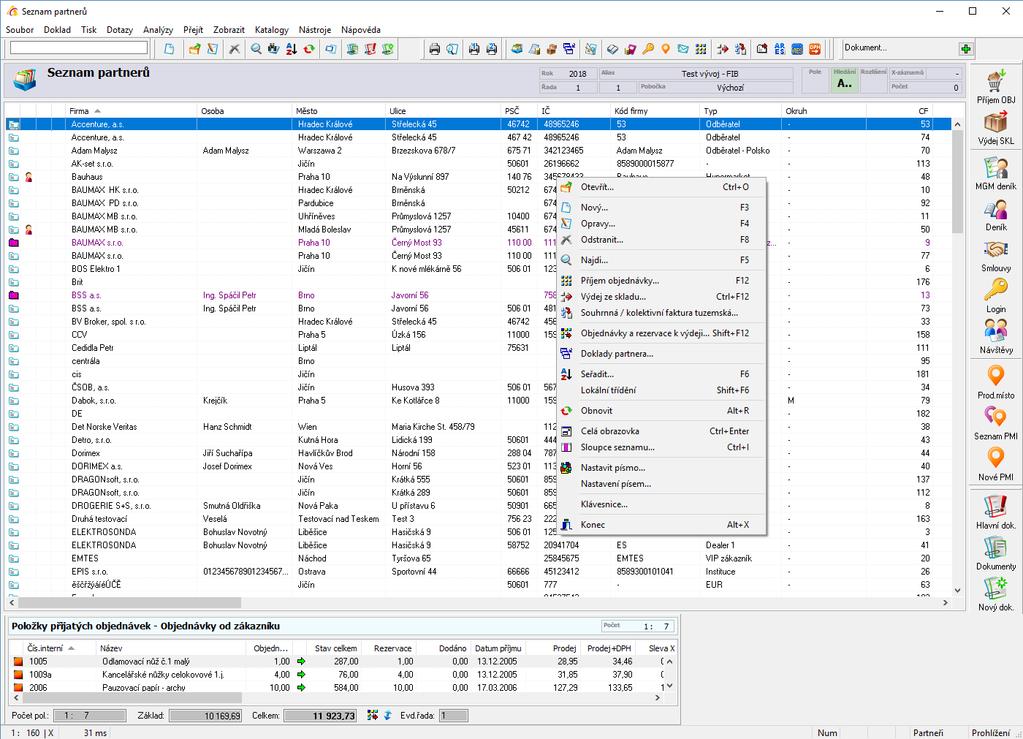1023x739 pixels.
Task: Choose Odstranit... in the context menu
Action: click(662, 239)
